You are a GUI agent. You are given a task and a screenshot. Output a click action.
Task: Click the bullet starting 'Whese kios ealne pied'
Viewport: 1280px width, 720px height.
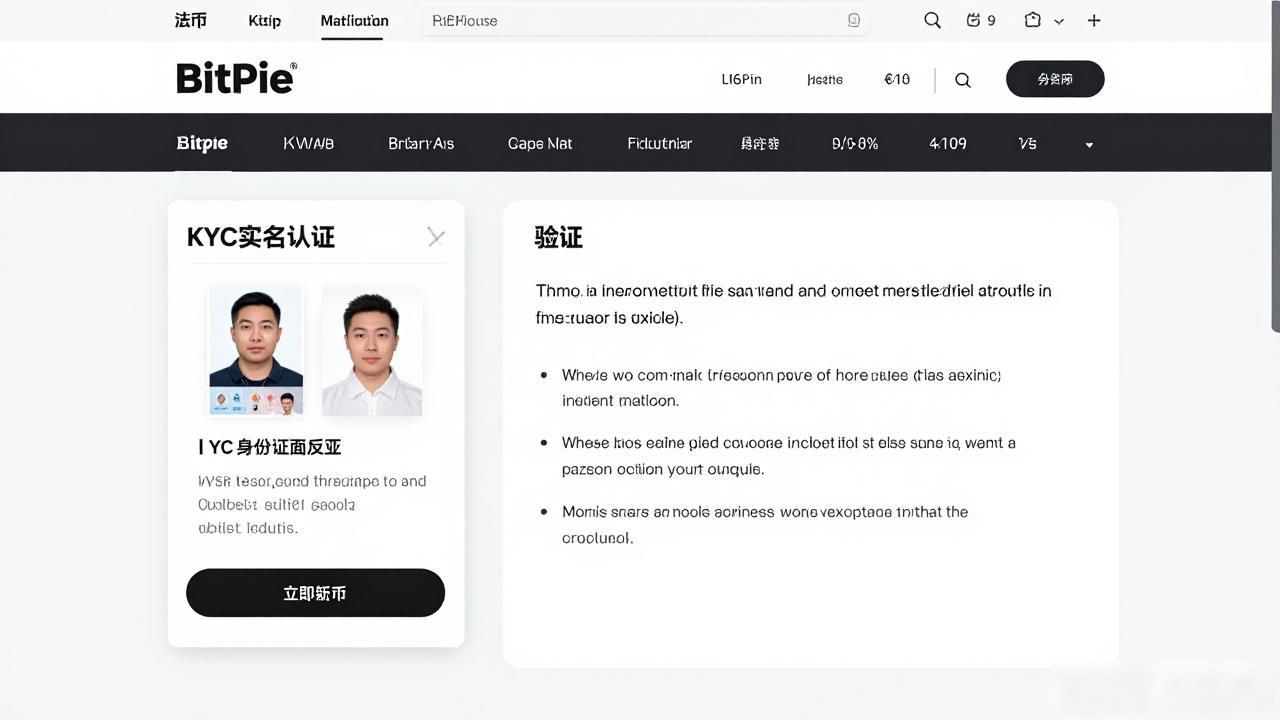[x=789, y=455]
